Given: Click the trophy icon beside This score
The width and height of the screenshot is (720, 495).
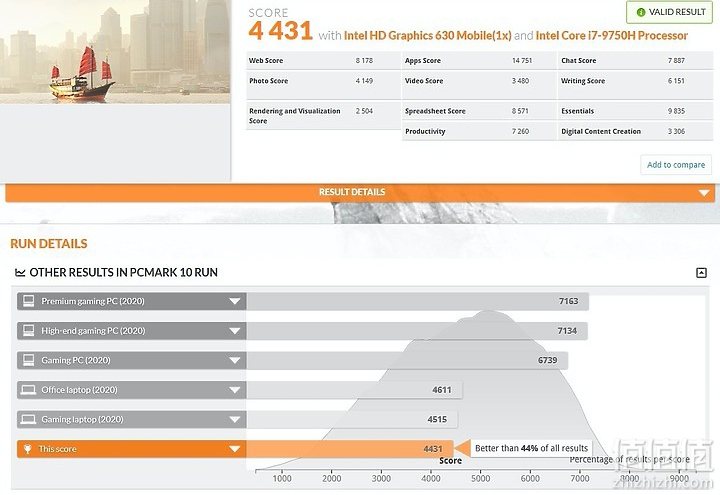Looking at the screenshot, I should tap(28, 449).
